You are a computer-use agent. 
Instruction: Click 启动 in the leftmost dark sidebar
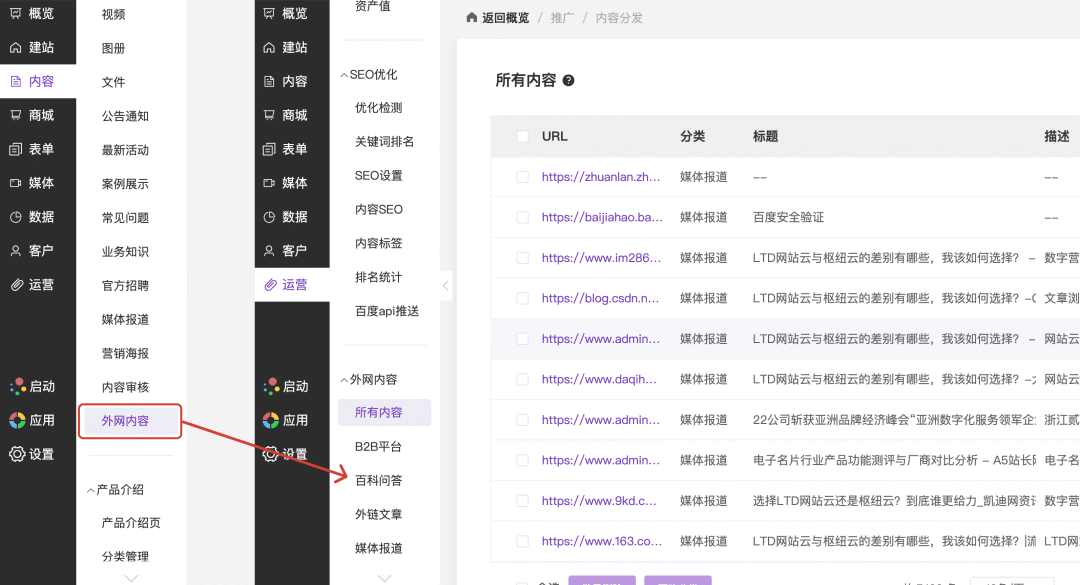click(32, 387)
